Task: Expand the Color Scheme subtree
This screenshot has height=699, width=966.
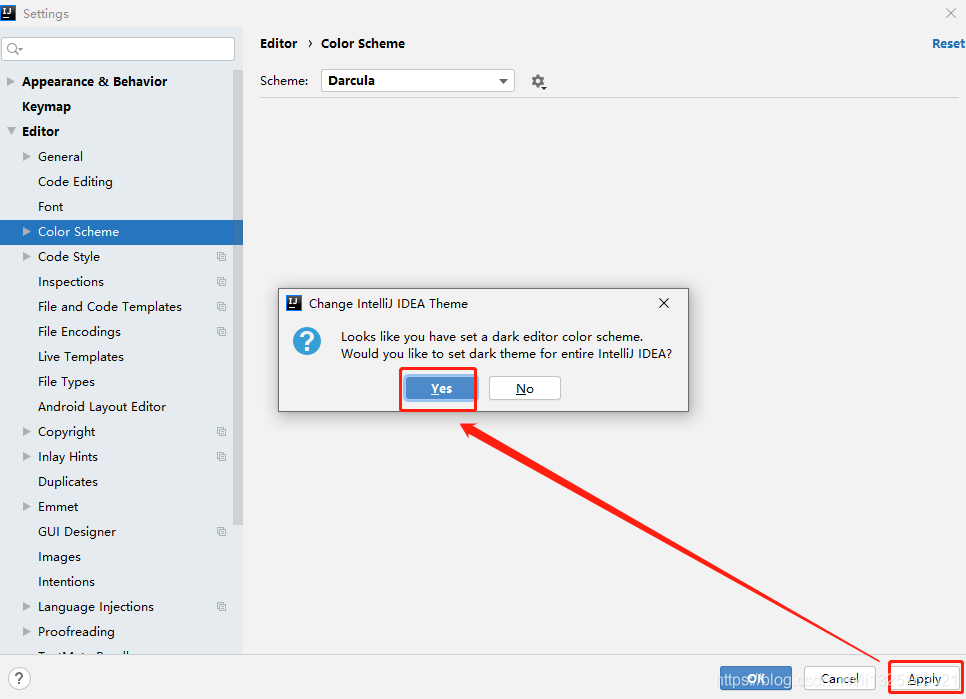Action: 26,232
